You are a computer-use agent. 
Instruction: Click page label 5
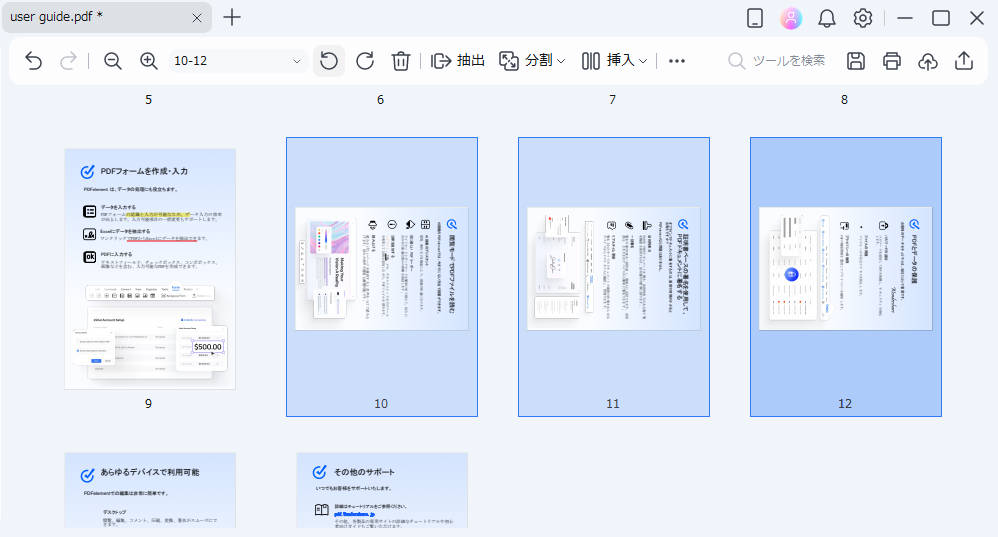(x=148, y=100)
